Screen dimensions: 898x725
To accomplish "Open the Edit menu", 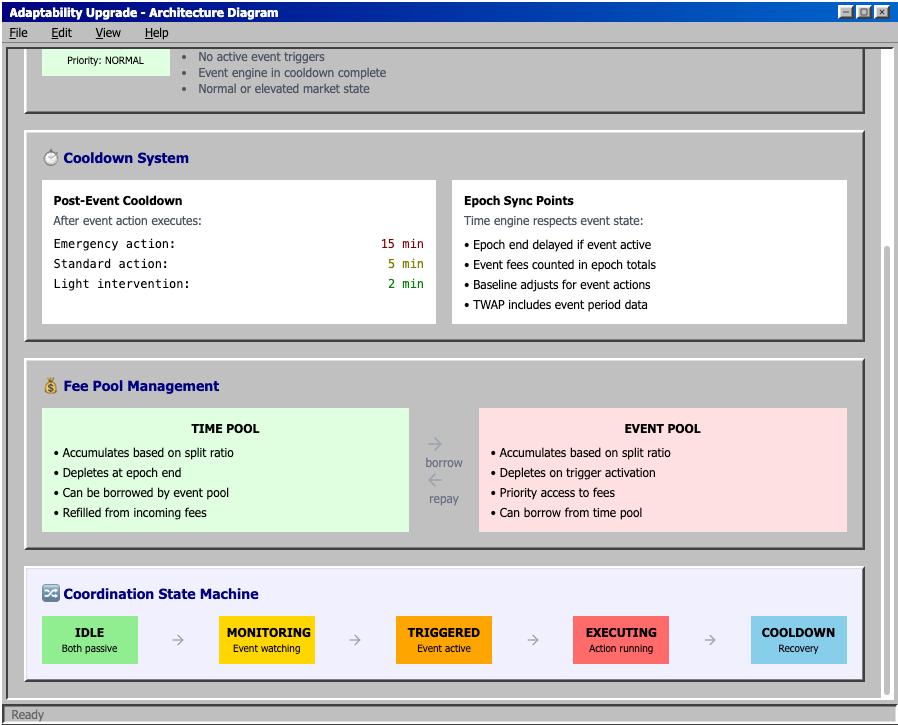I will pos(61,33).
